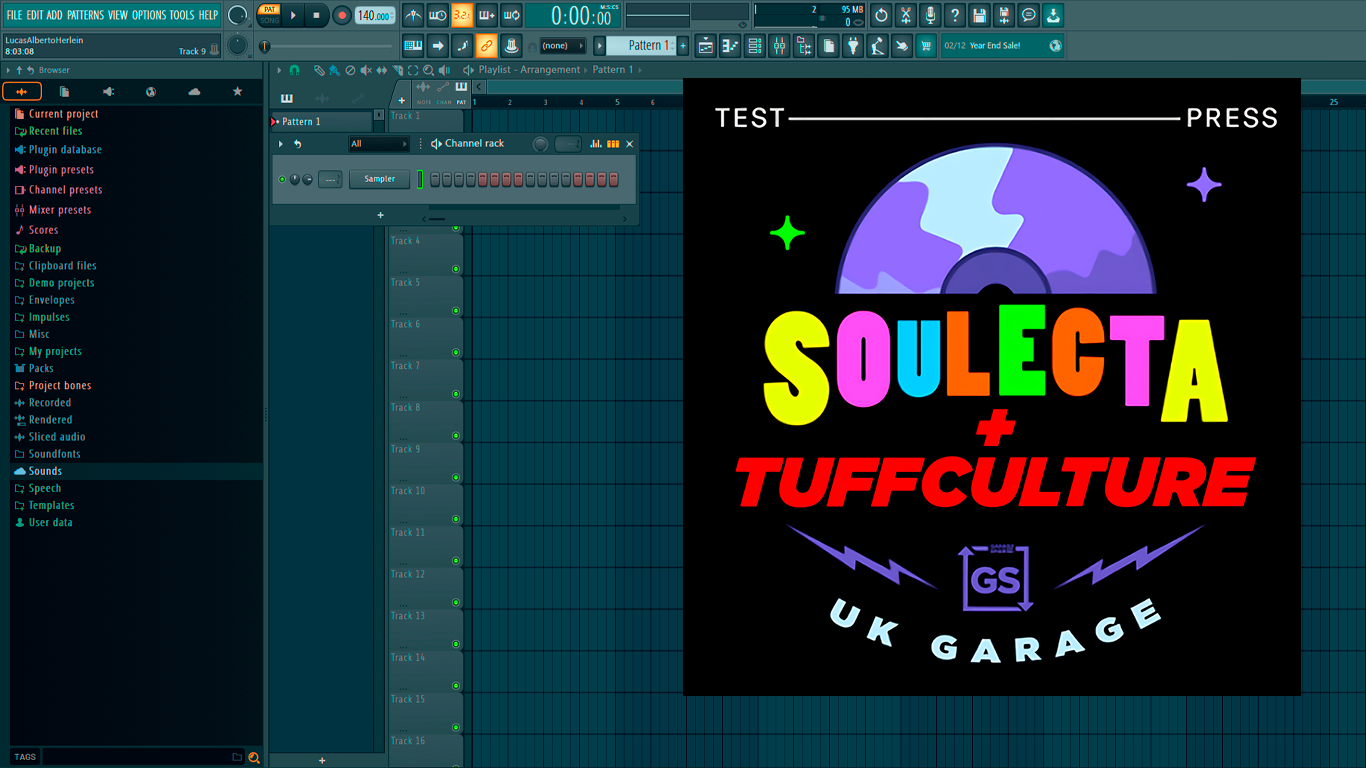The height and width of the screenshot is (768, 1366).
Task: Click the 140.000 tempo field
Action: (375, 15)
